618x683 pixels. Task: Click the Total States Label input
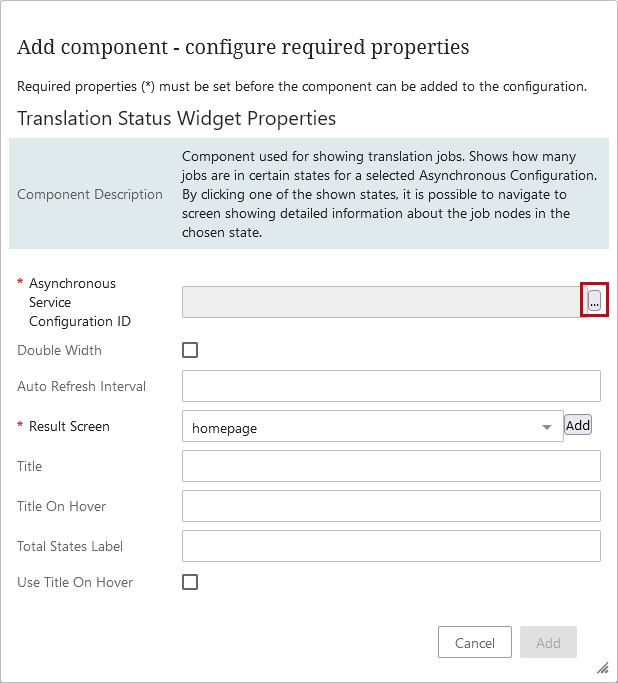pyautogui.click(x=391, y=546)
